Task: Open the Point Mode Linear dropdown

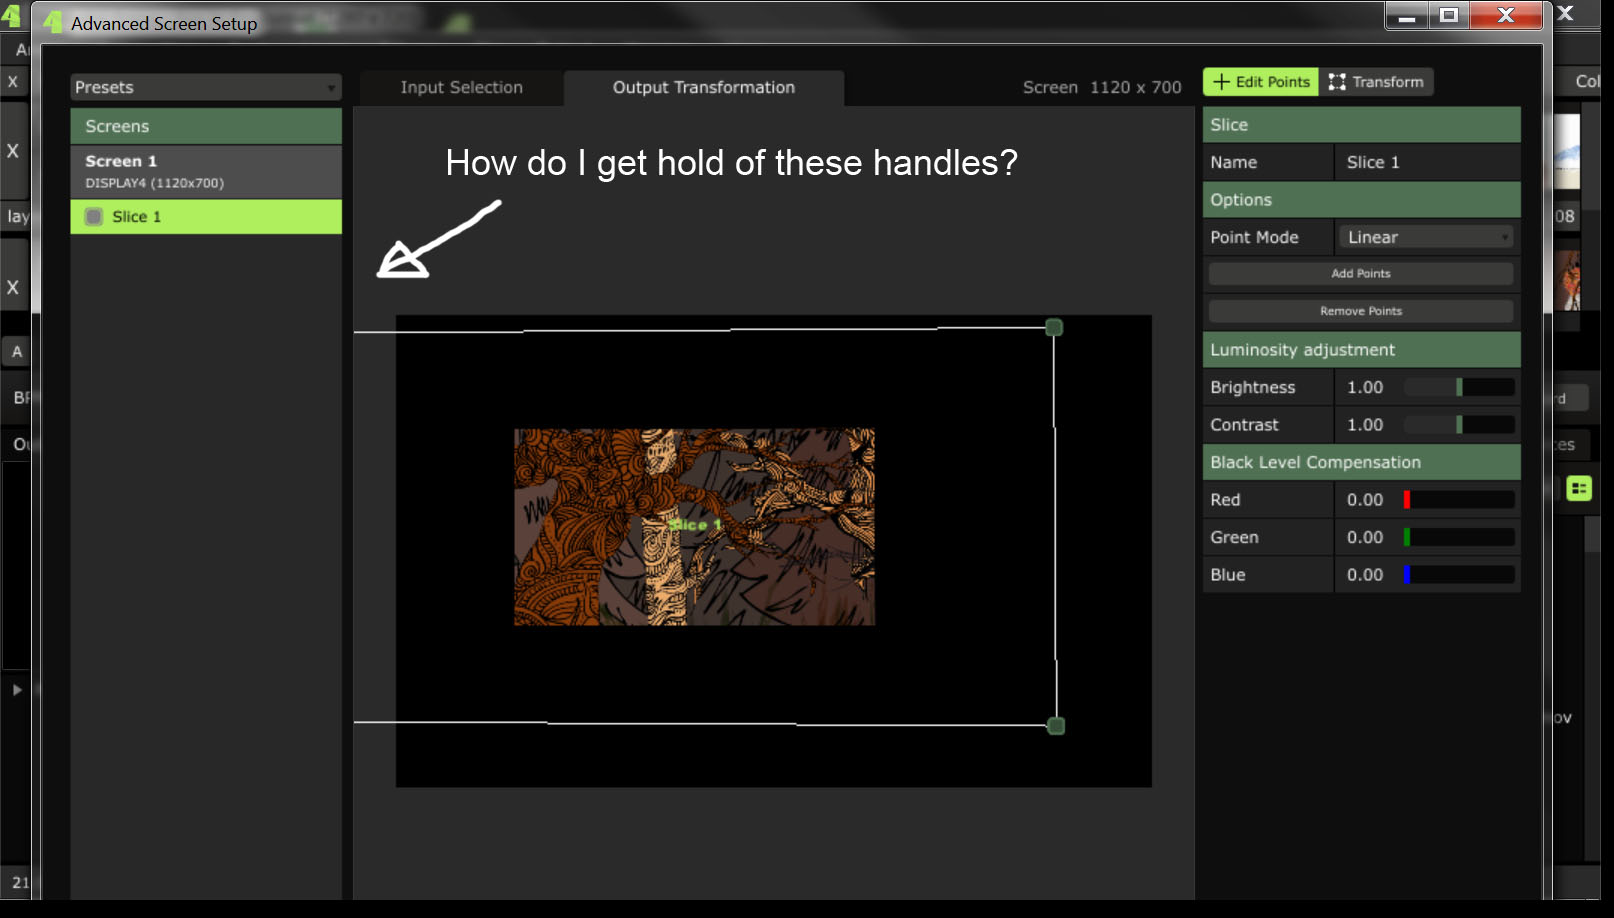Action: 1426,237
